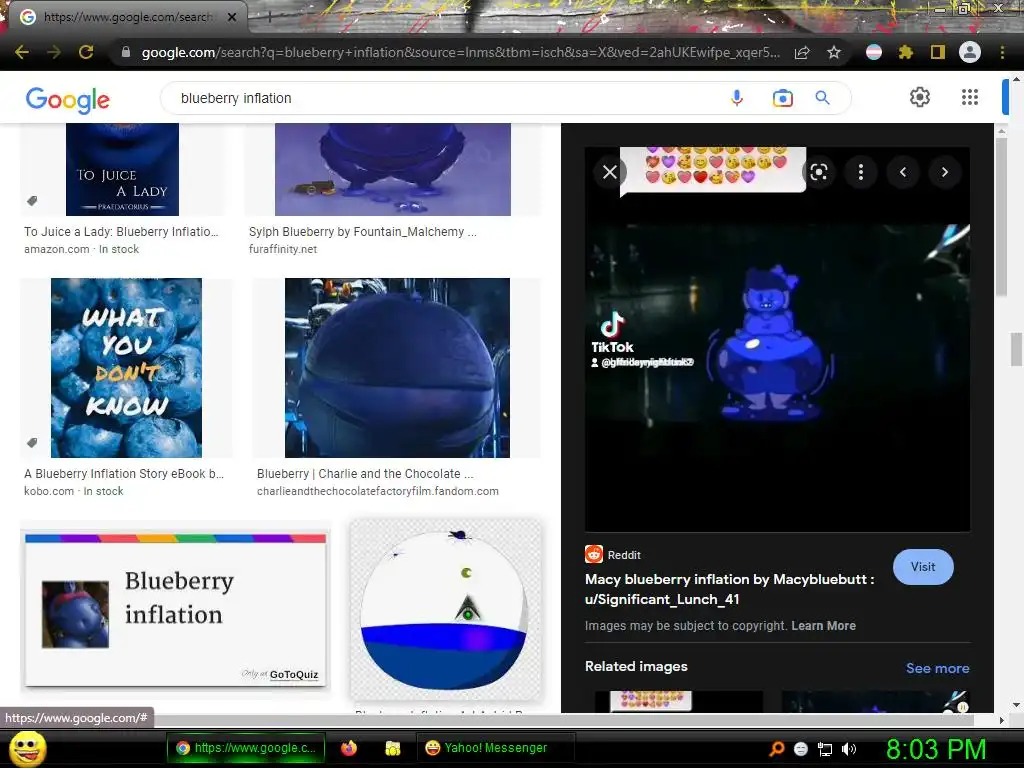Screen dimensions: 1024x768
Task: Open Google quick settings gear
Action: tap(920, 97)
